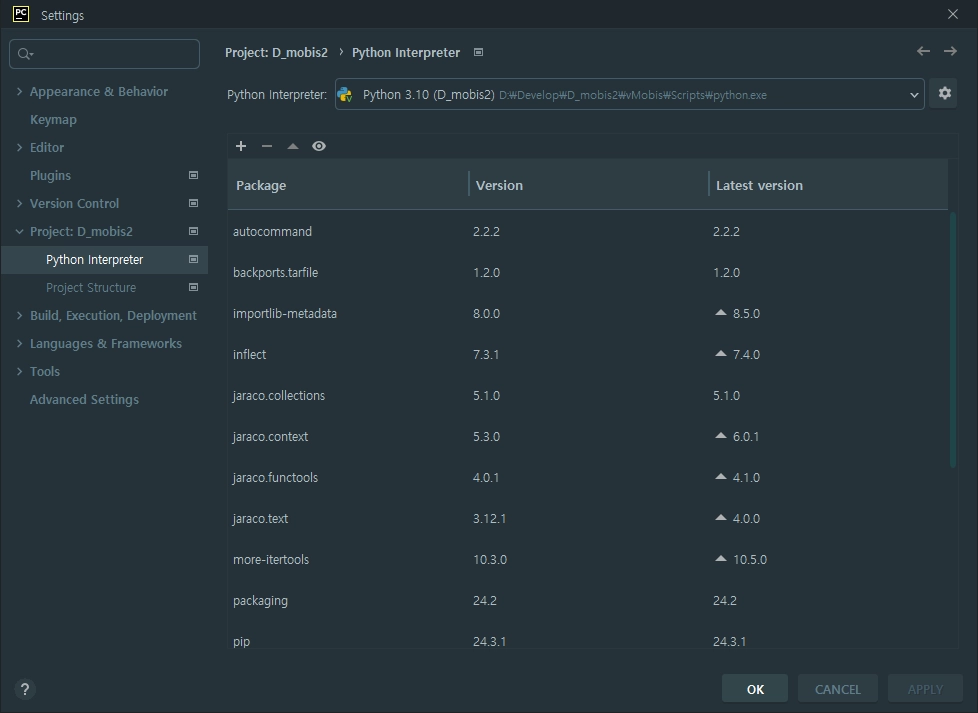Click the Latest version column header
978x713 pixels.
click(x=828, y=185)
